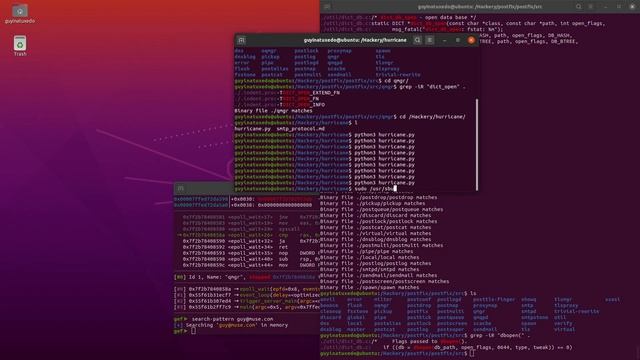Click '<epoll_wait+35>' nop instruction line
The width and height of the screenshot is (640, 360).
[251, 253]
